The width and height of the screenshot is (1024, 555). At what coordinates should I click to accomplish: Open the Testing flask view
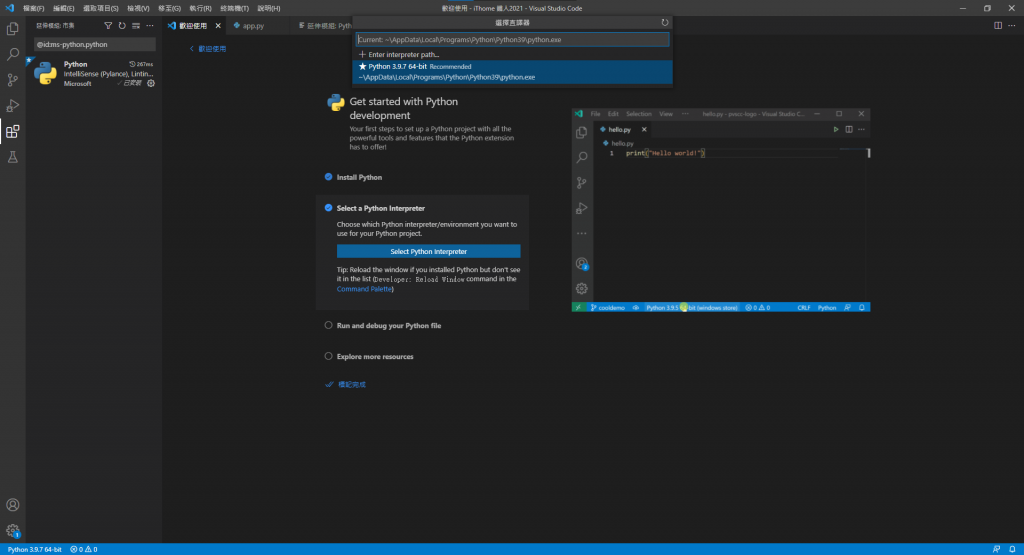point(12,157)
